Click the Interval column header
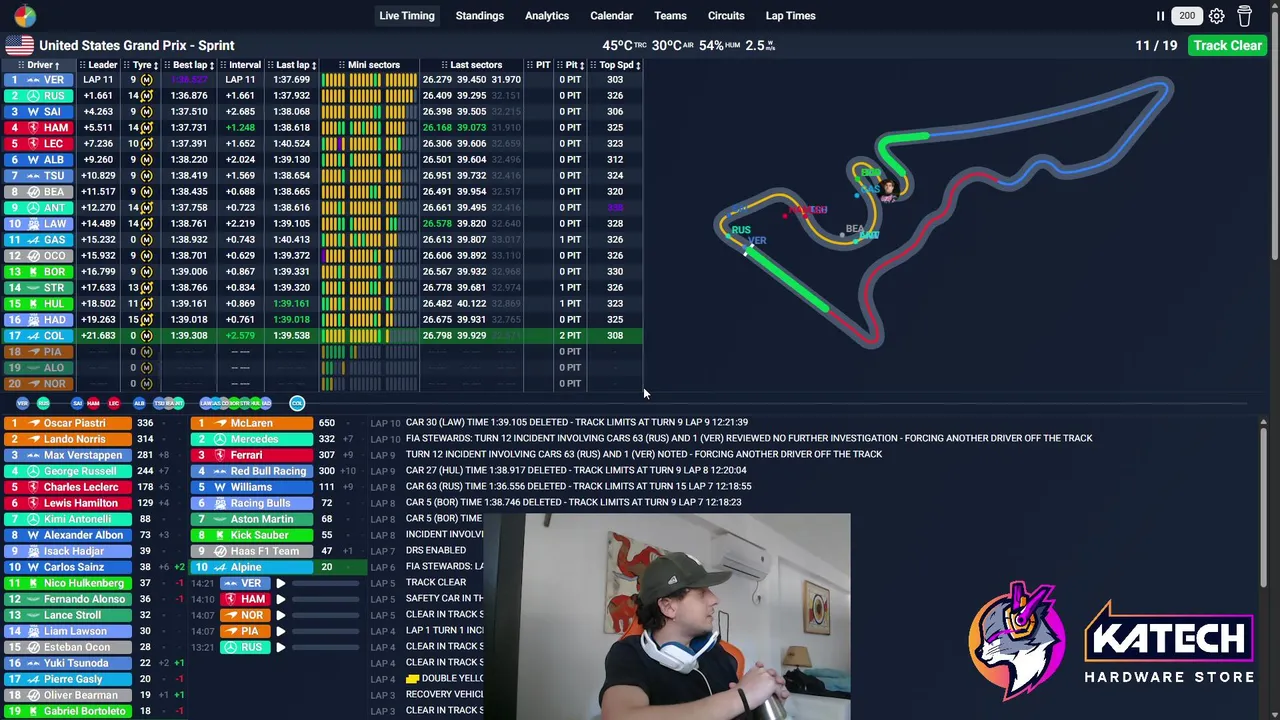 click(x=243, y=65)
